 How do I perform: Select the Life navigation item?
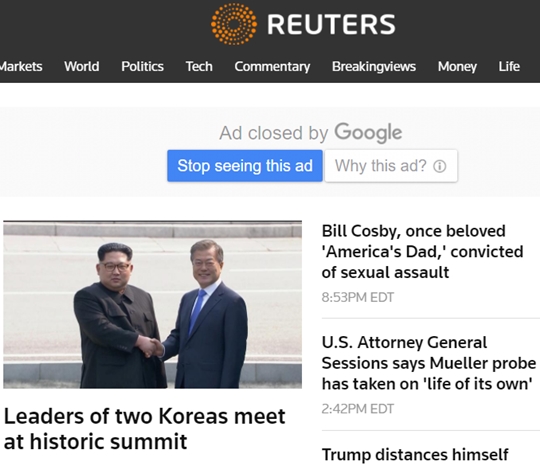tap(509, 66)
